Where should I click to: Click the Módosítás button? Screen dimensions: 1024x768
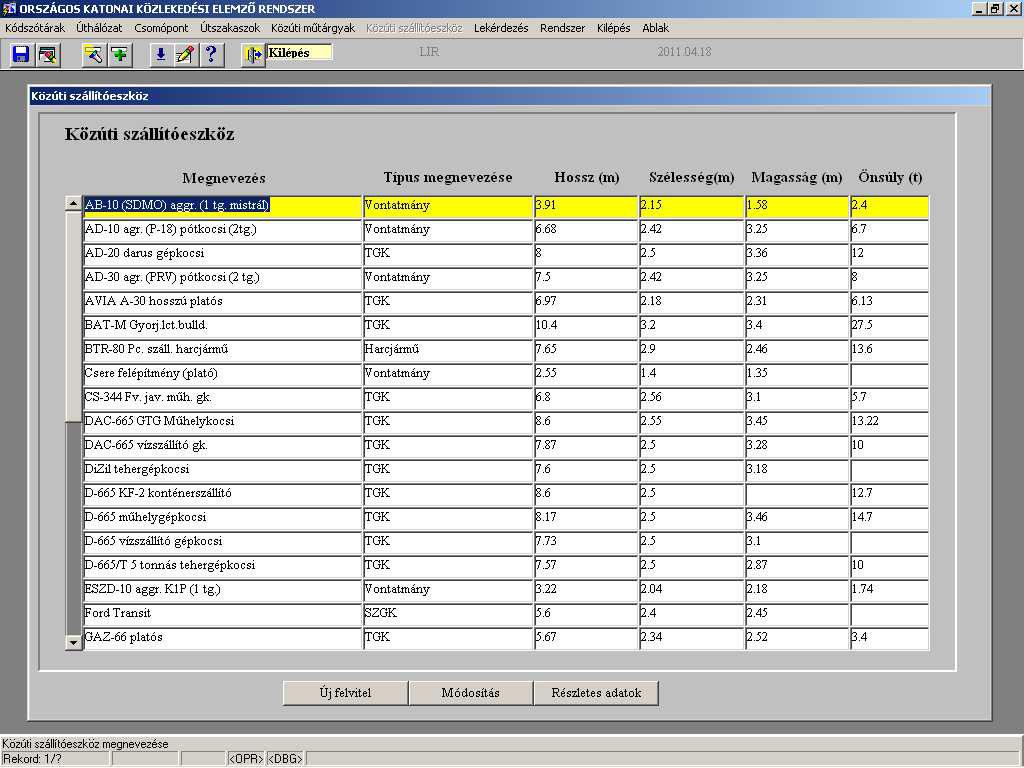[x=470, y=693]
